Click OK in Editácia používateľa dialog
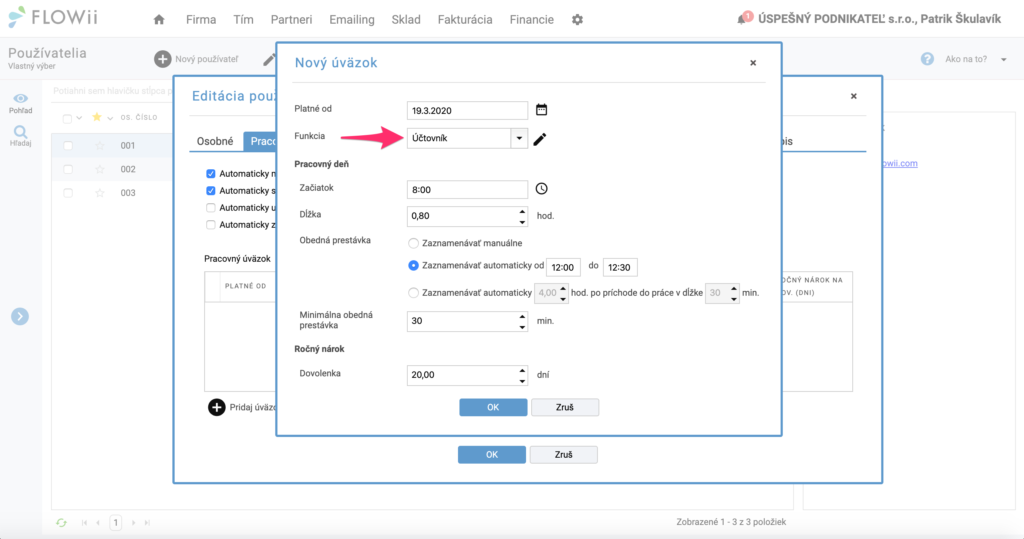Screen dimensions: 1024x539 click(x=492, y=455)
